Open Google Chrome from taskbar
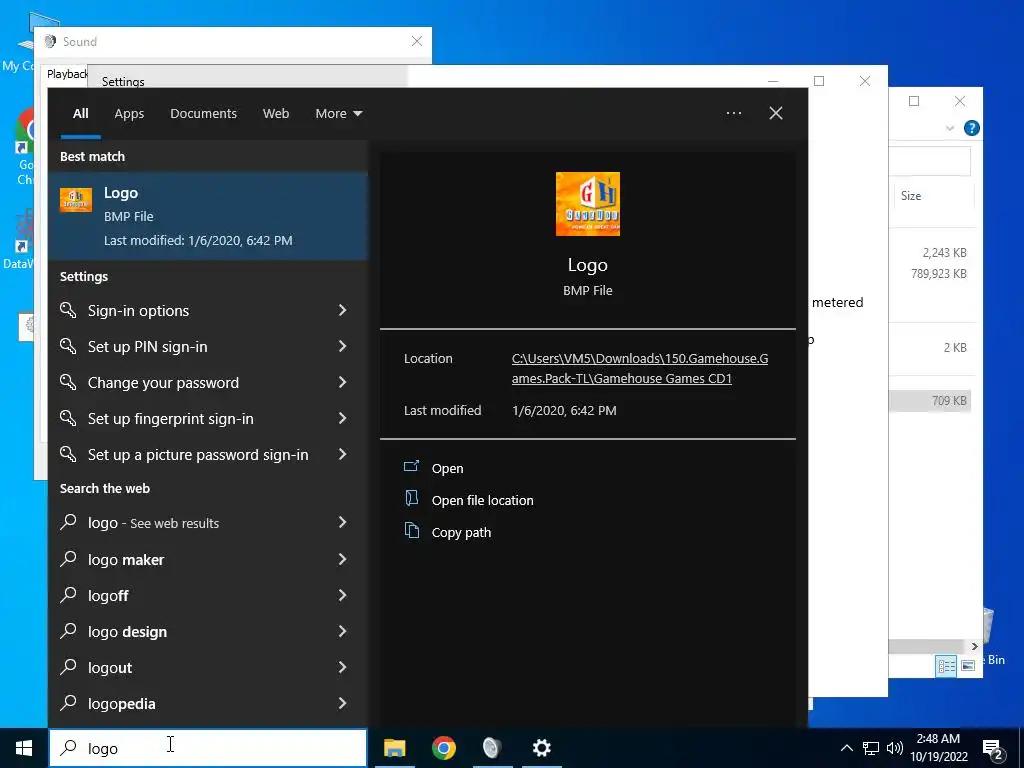This screenshot has width=1024, height=768. pyautogui.click(x=443, y=748)
